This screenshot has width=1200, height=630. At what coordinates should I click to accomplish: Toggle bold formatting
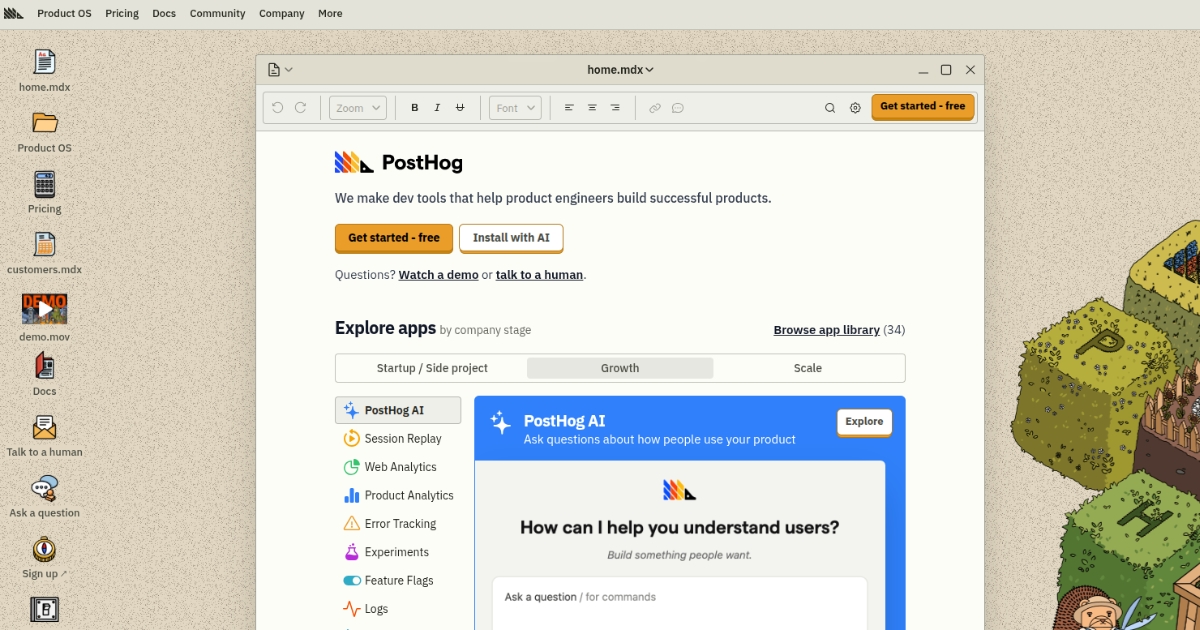415,108
